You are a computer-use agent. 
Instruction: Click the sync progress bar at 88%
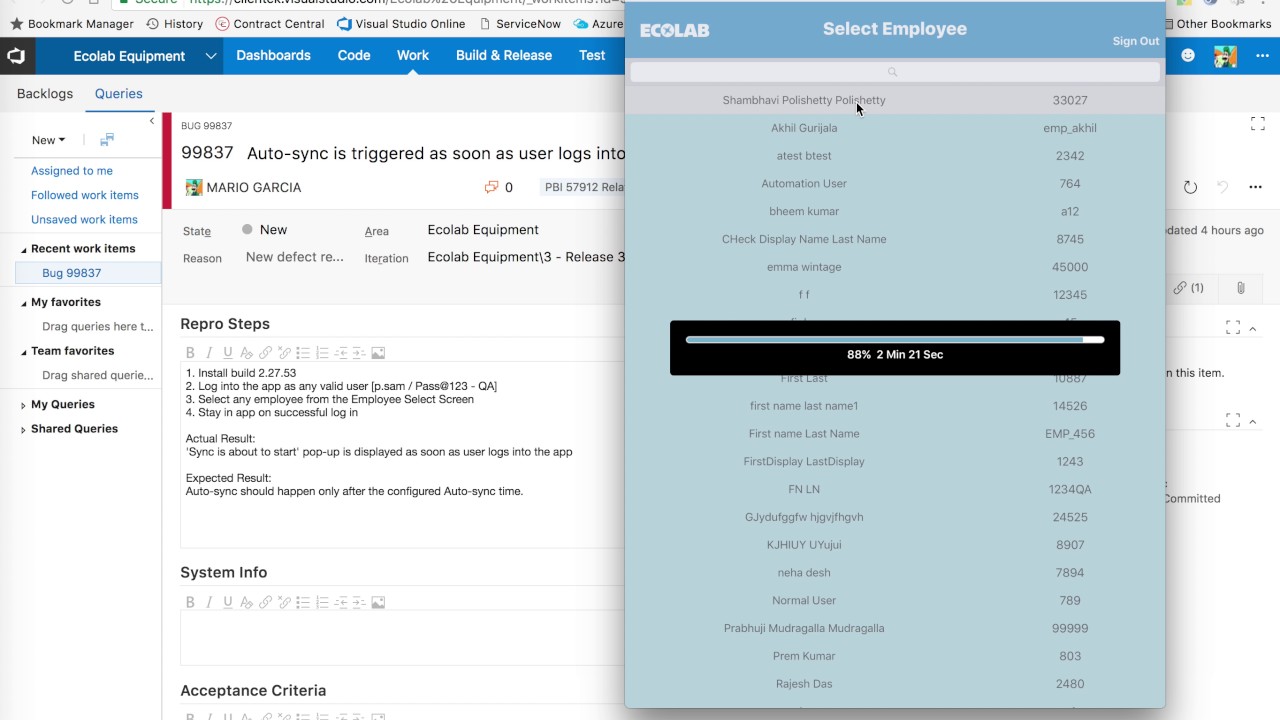[x=895, y=340]
